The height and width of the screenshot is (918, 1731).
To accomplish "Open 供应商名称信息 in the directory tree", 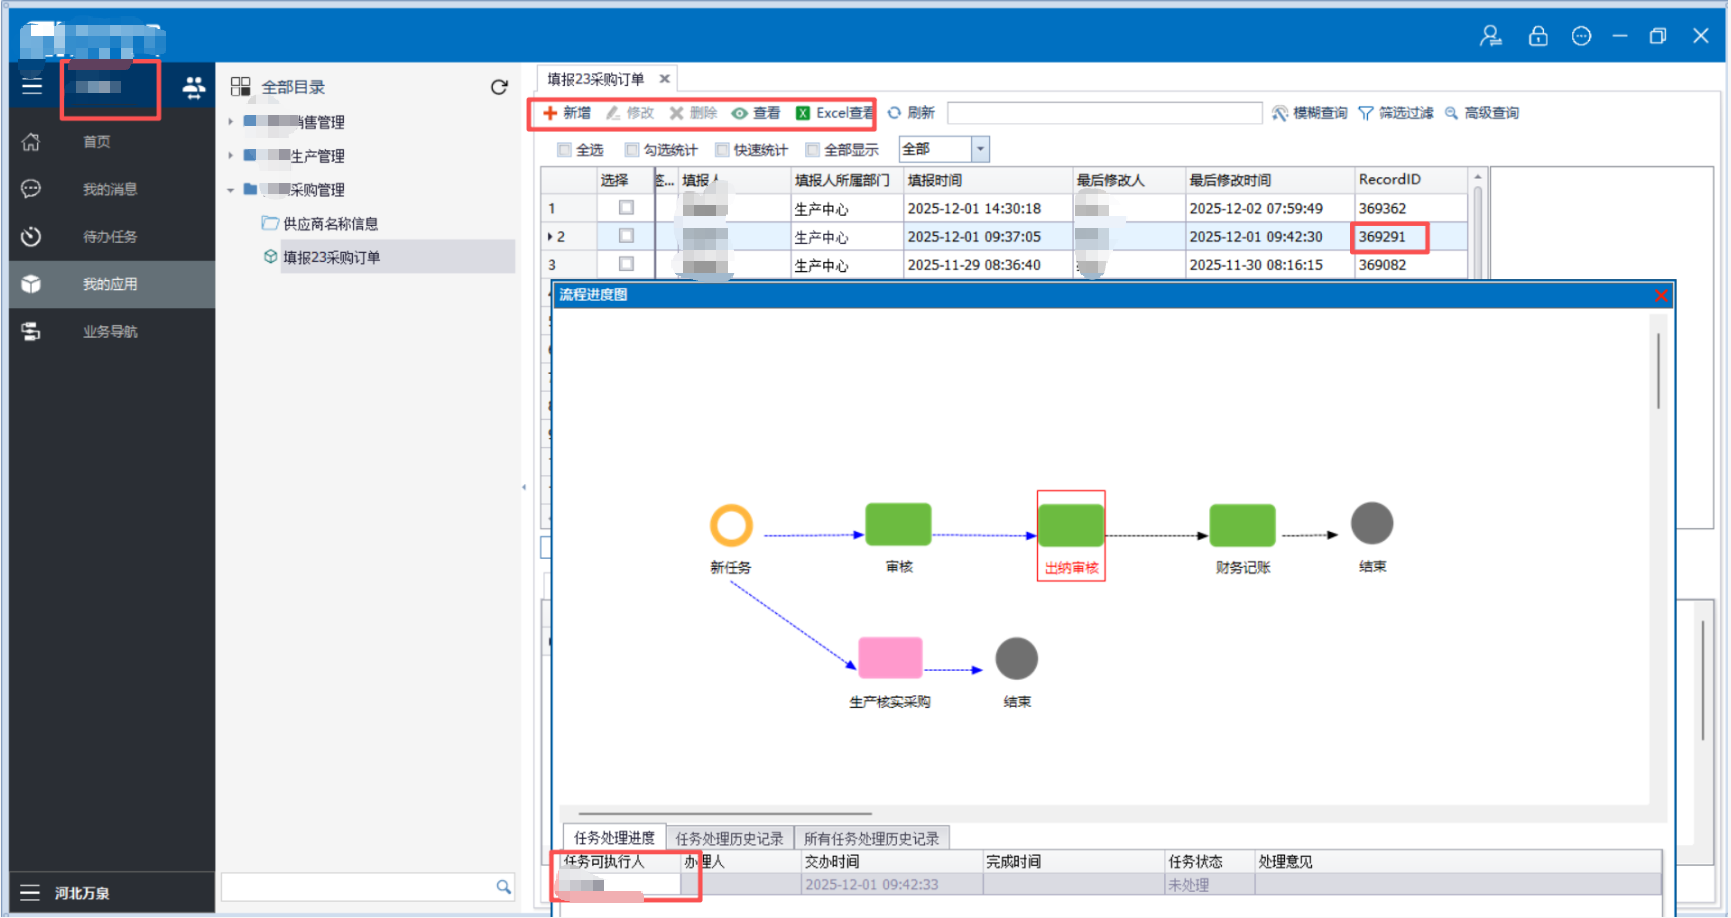I will coord(330,224).
